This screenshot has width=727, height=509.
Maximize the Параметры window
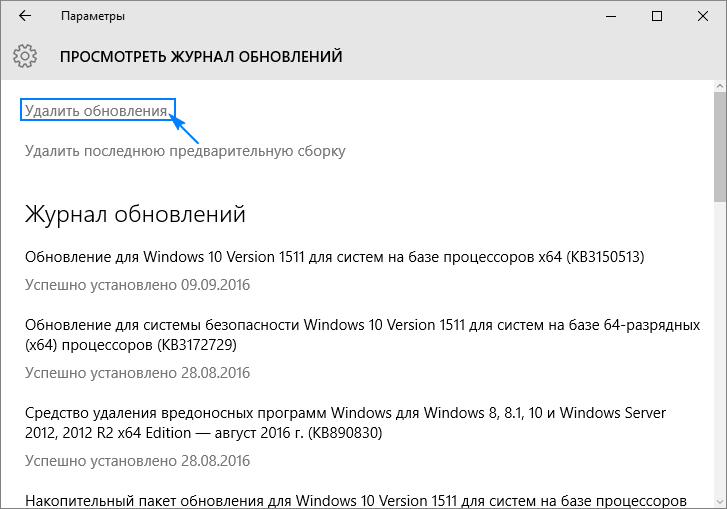pyautogui.click(x=657, y=17)
